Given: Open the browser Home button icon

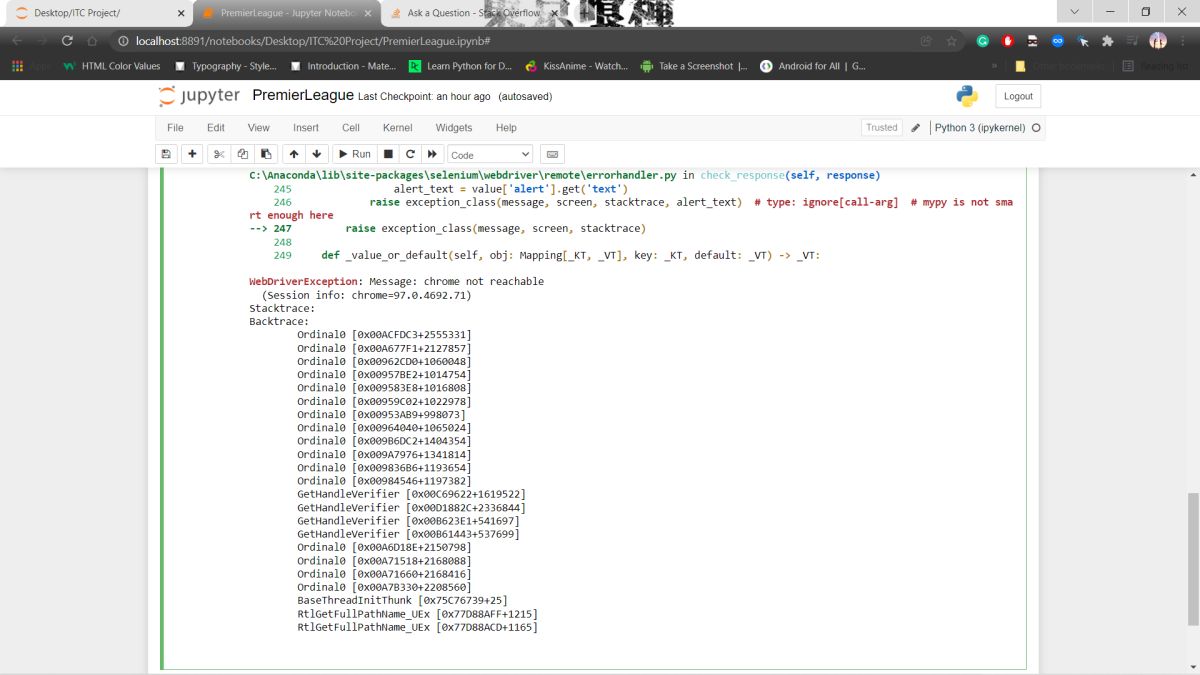Looking at the screenshot, I should pos(92,41).
